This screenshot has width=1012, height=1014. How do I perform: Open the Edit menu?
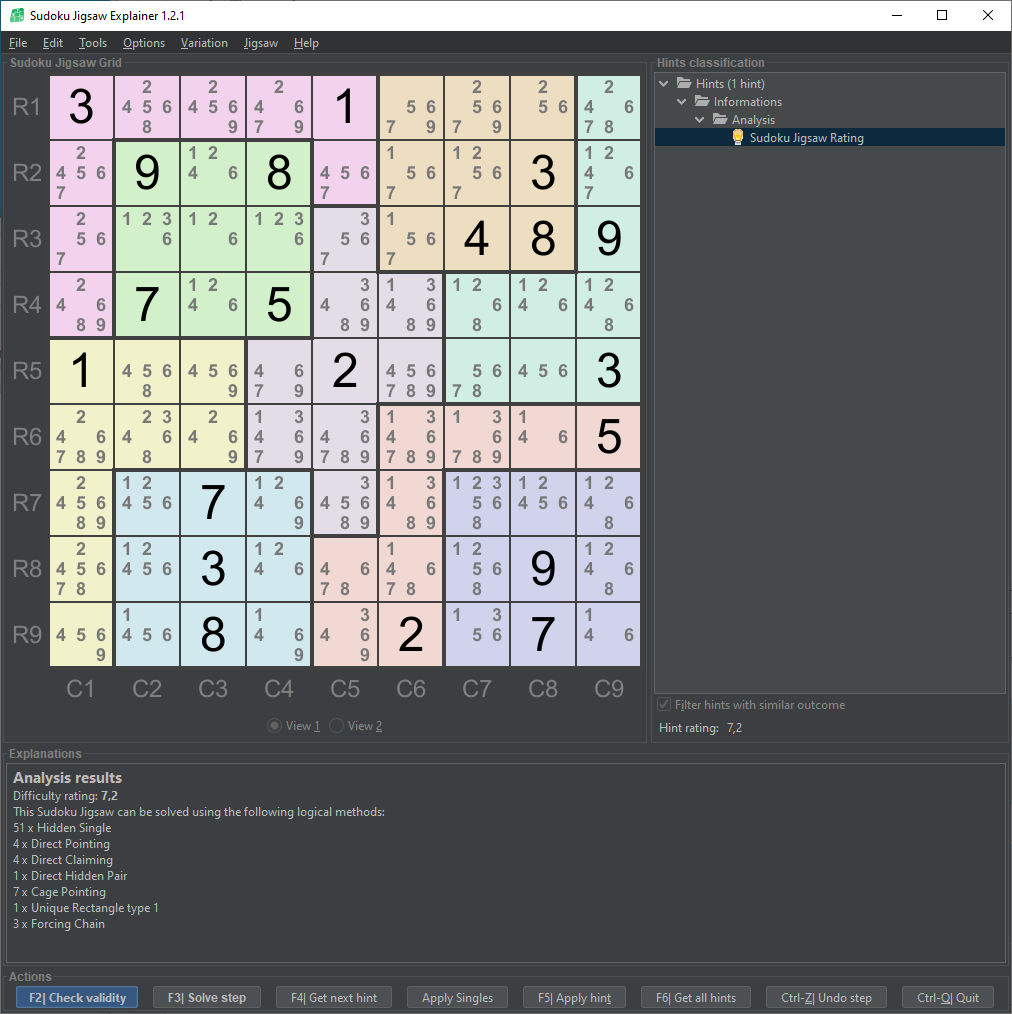click(52, 43)
